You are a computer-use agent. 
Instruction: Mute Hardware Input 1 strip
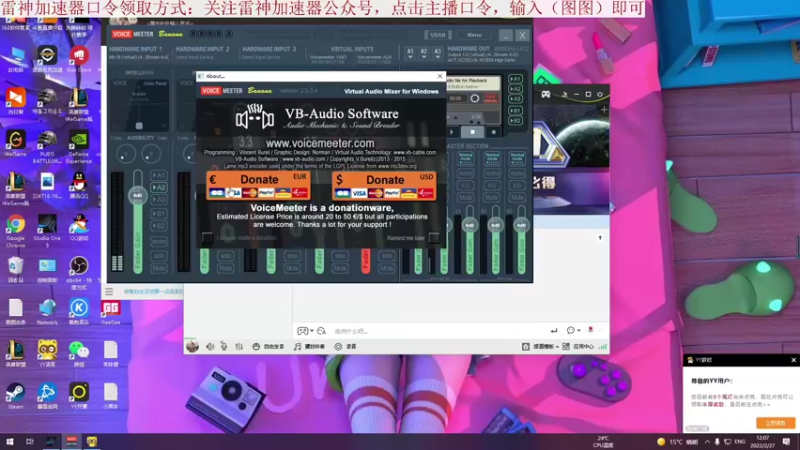coord(159,268)
